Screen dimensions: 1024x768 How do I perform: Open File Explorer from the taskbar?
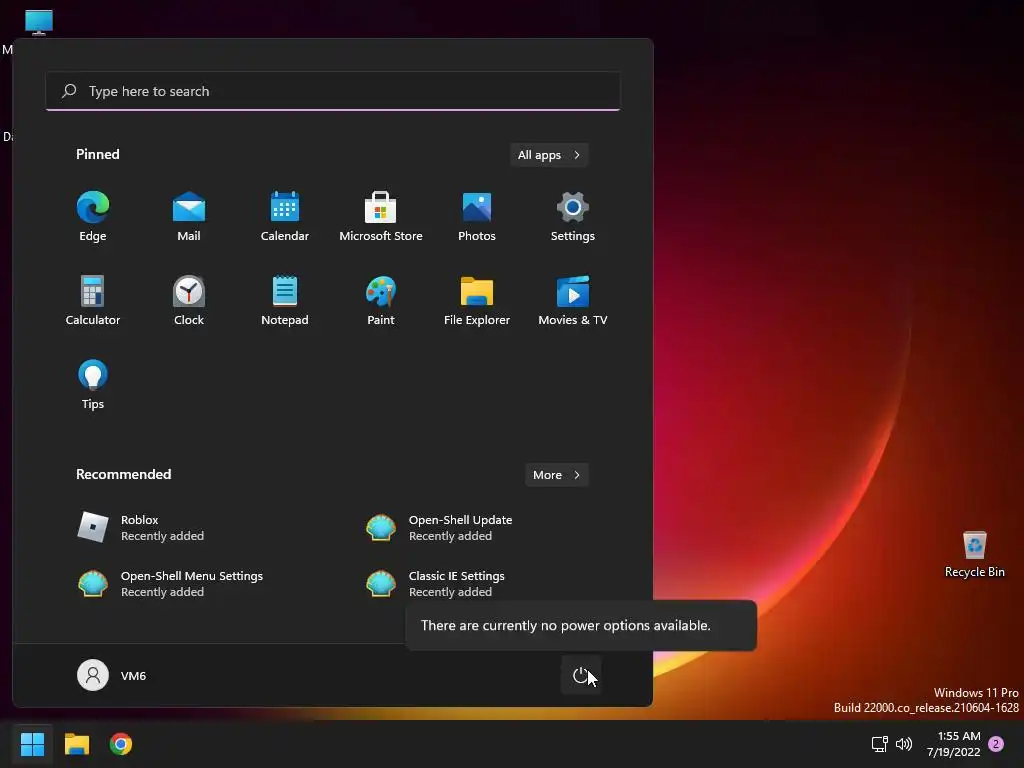[76, 744]
